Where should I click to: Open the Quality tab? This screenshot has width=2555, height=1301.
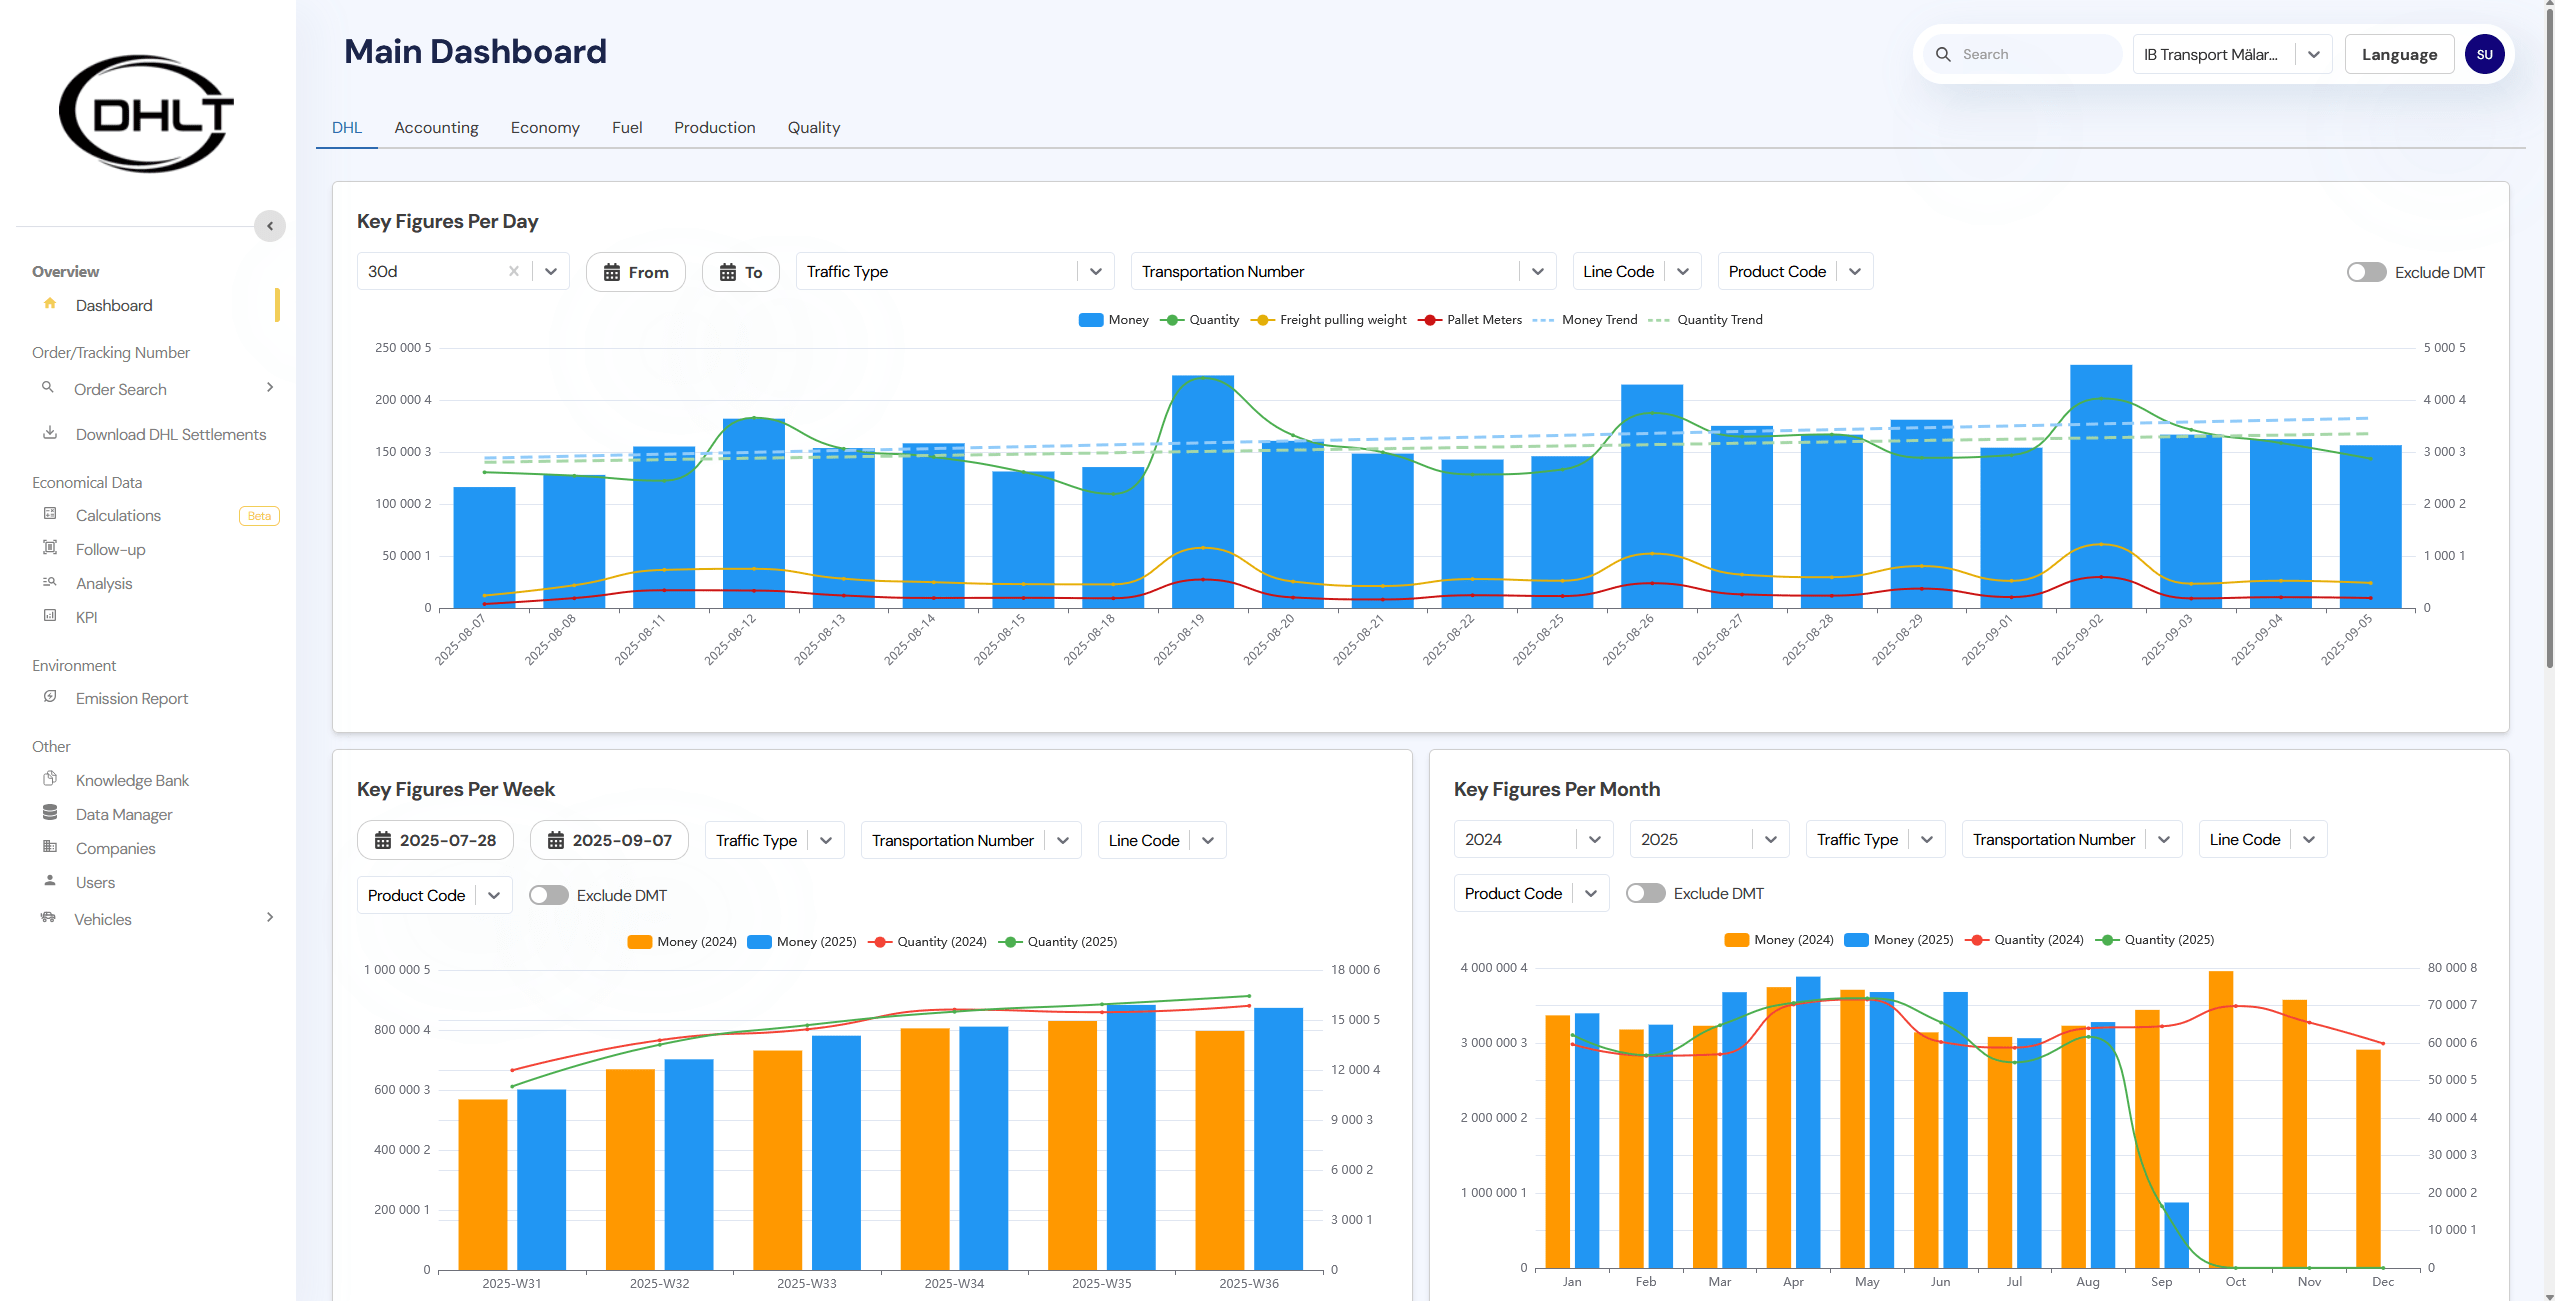[x=813, y=127]
